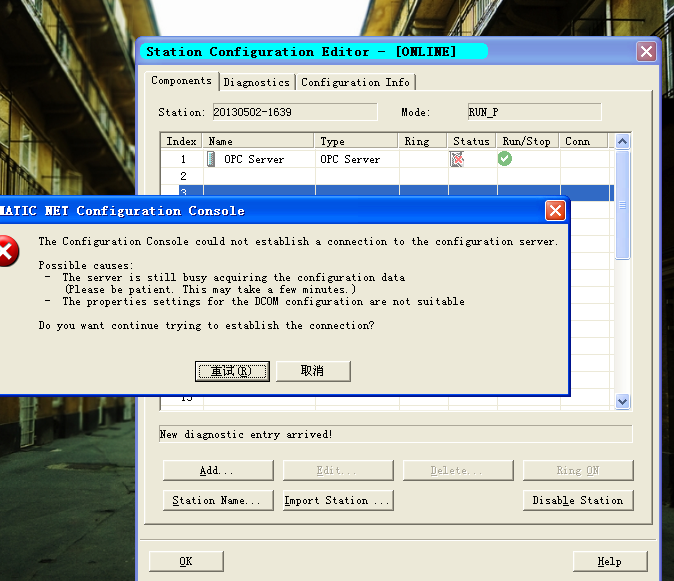Select empty row index '2'

183,176
